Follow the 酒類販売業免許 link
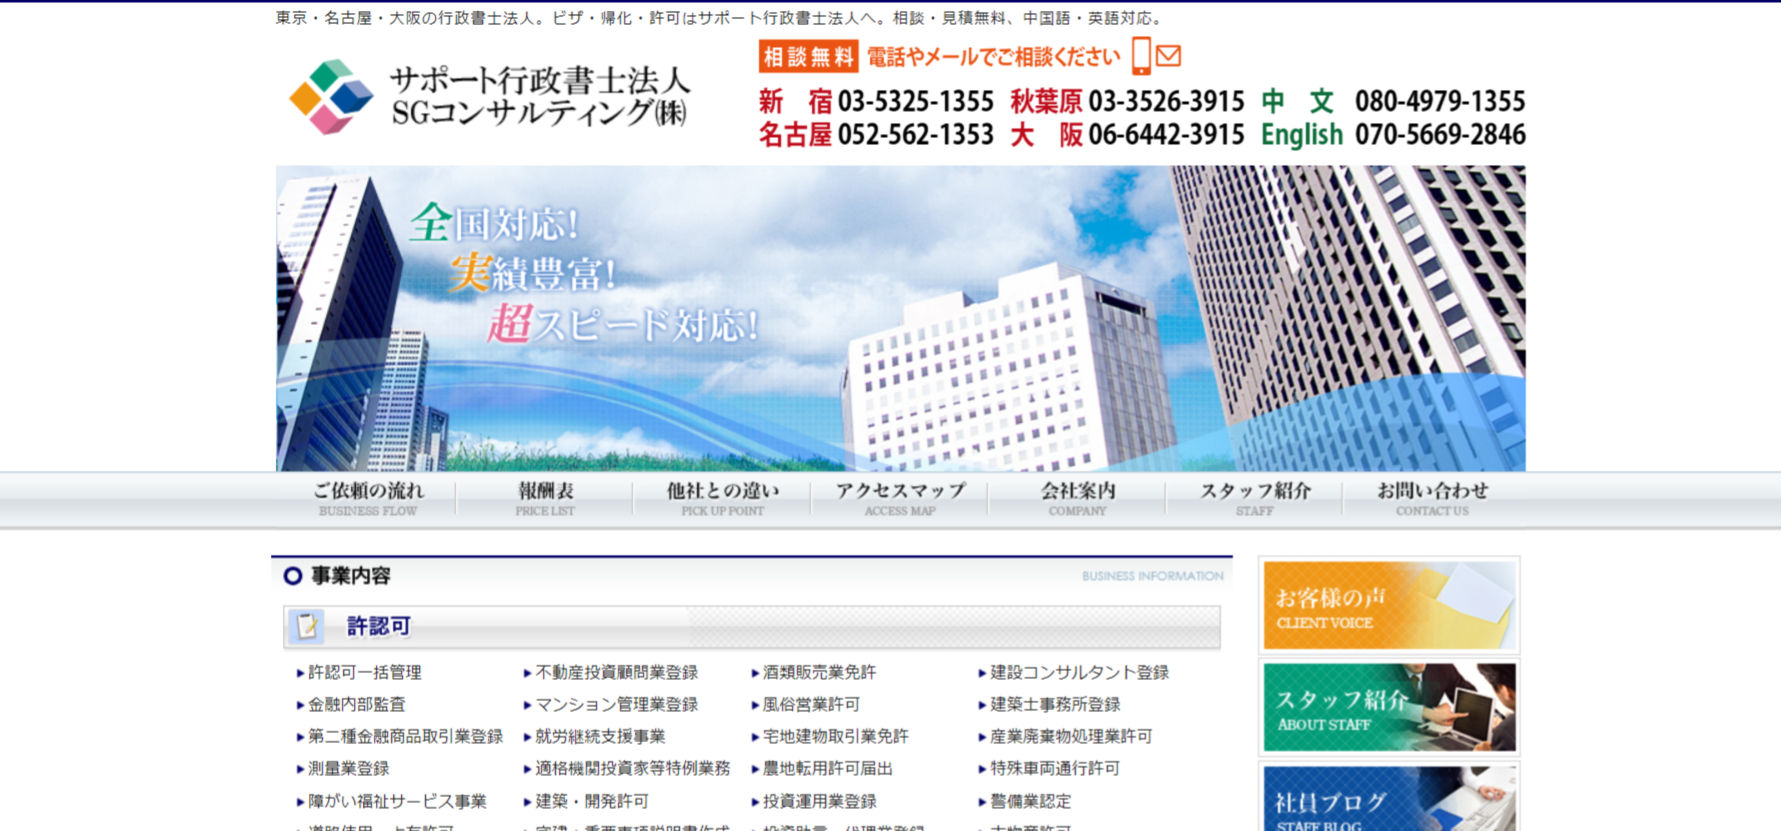The width and height of the screenshot is (1782, 831). pos(819,673)
